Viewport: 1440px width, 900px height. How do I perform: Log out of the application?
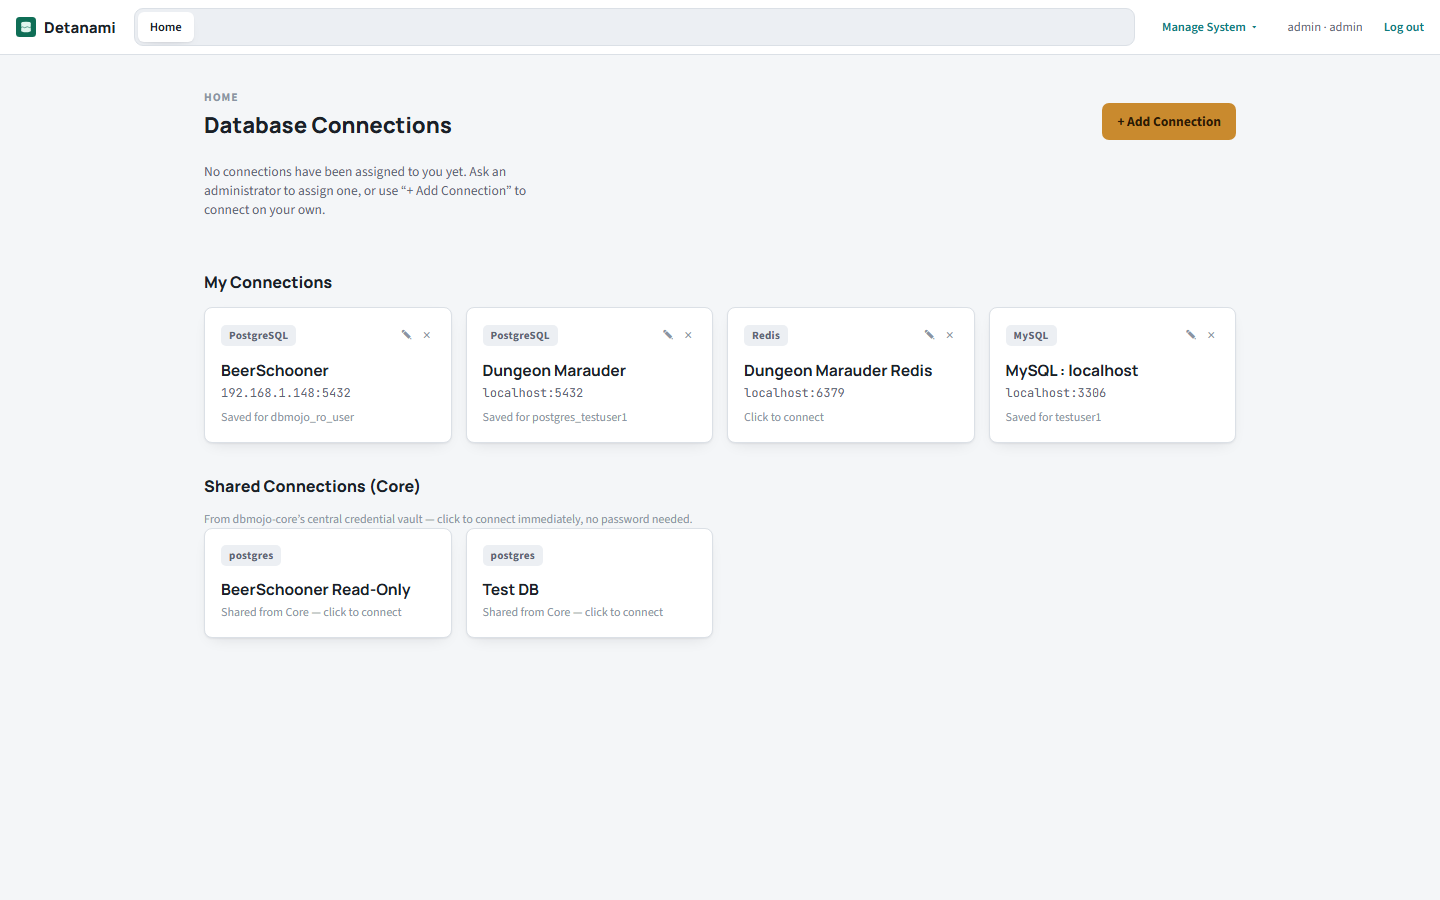pyautogui.click(x=1404, y=27)
